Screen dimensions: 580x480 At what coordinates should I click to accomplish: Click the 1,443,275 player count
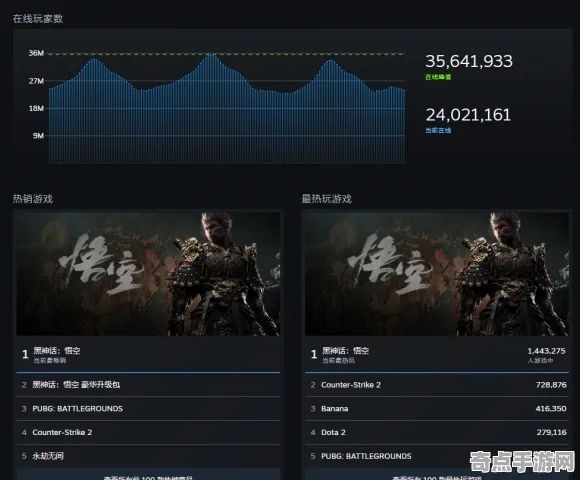(546, 351)
